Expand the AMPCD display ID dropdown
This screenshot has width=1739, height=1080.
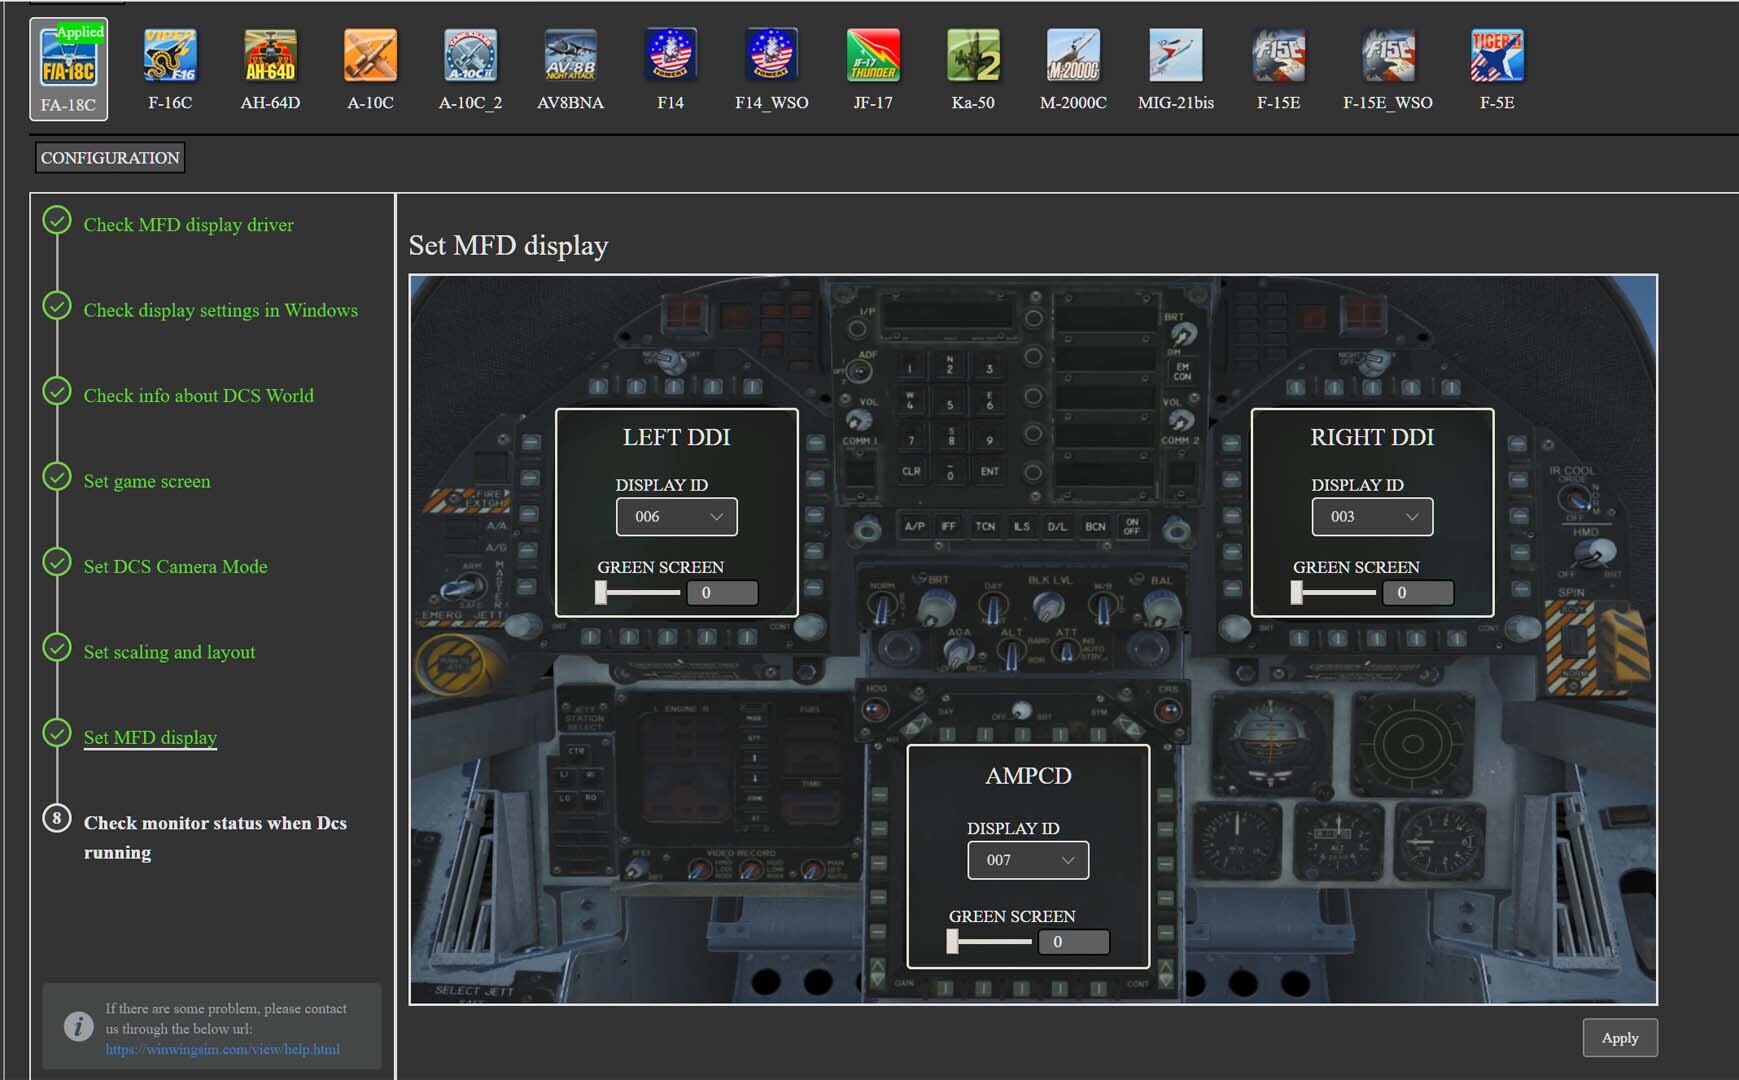click(1028, 860)
